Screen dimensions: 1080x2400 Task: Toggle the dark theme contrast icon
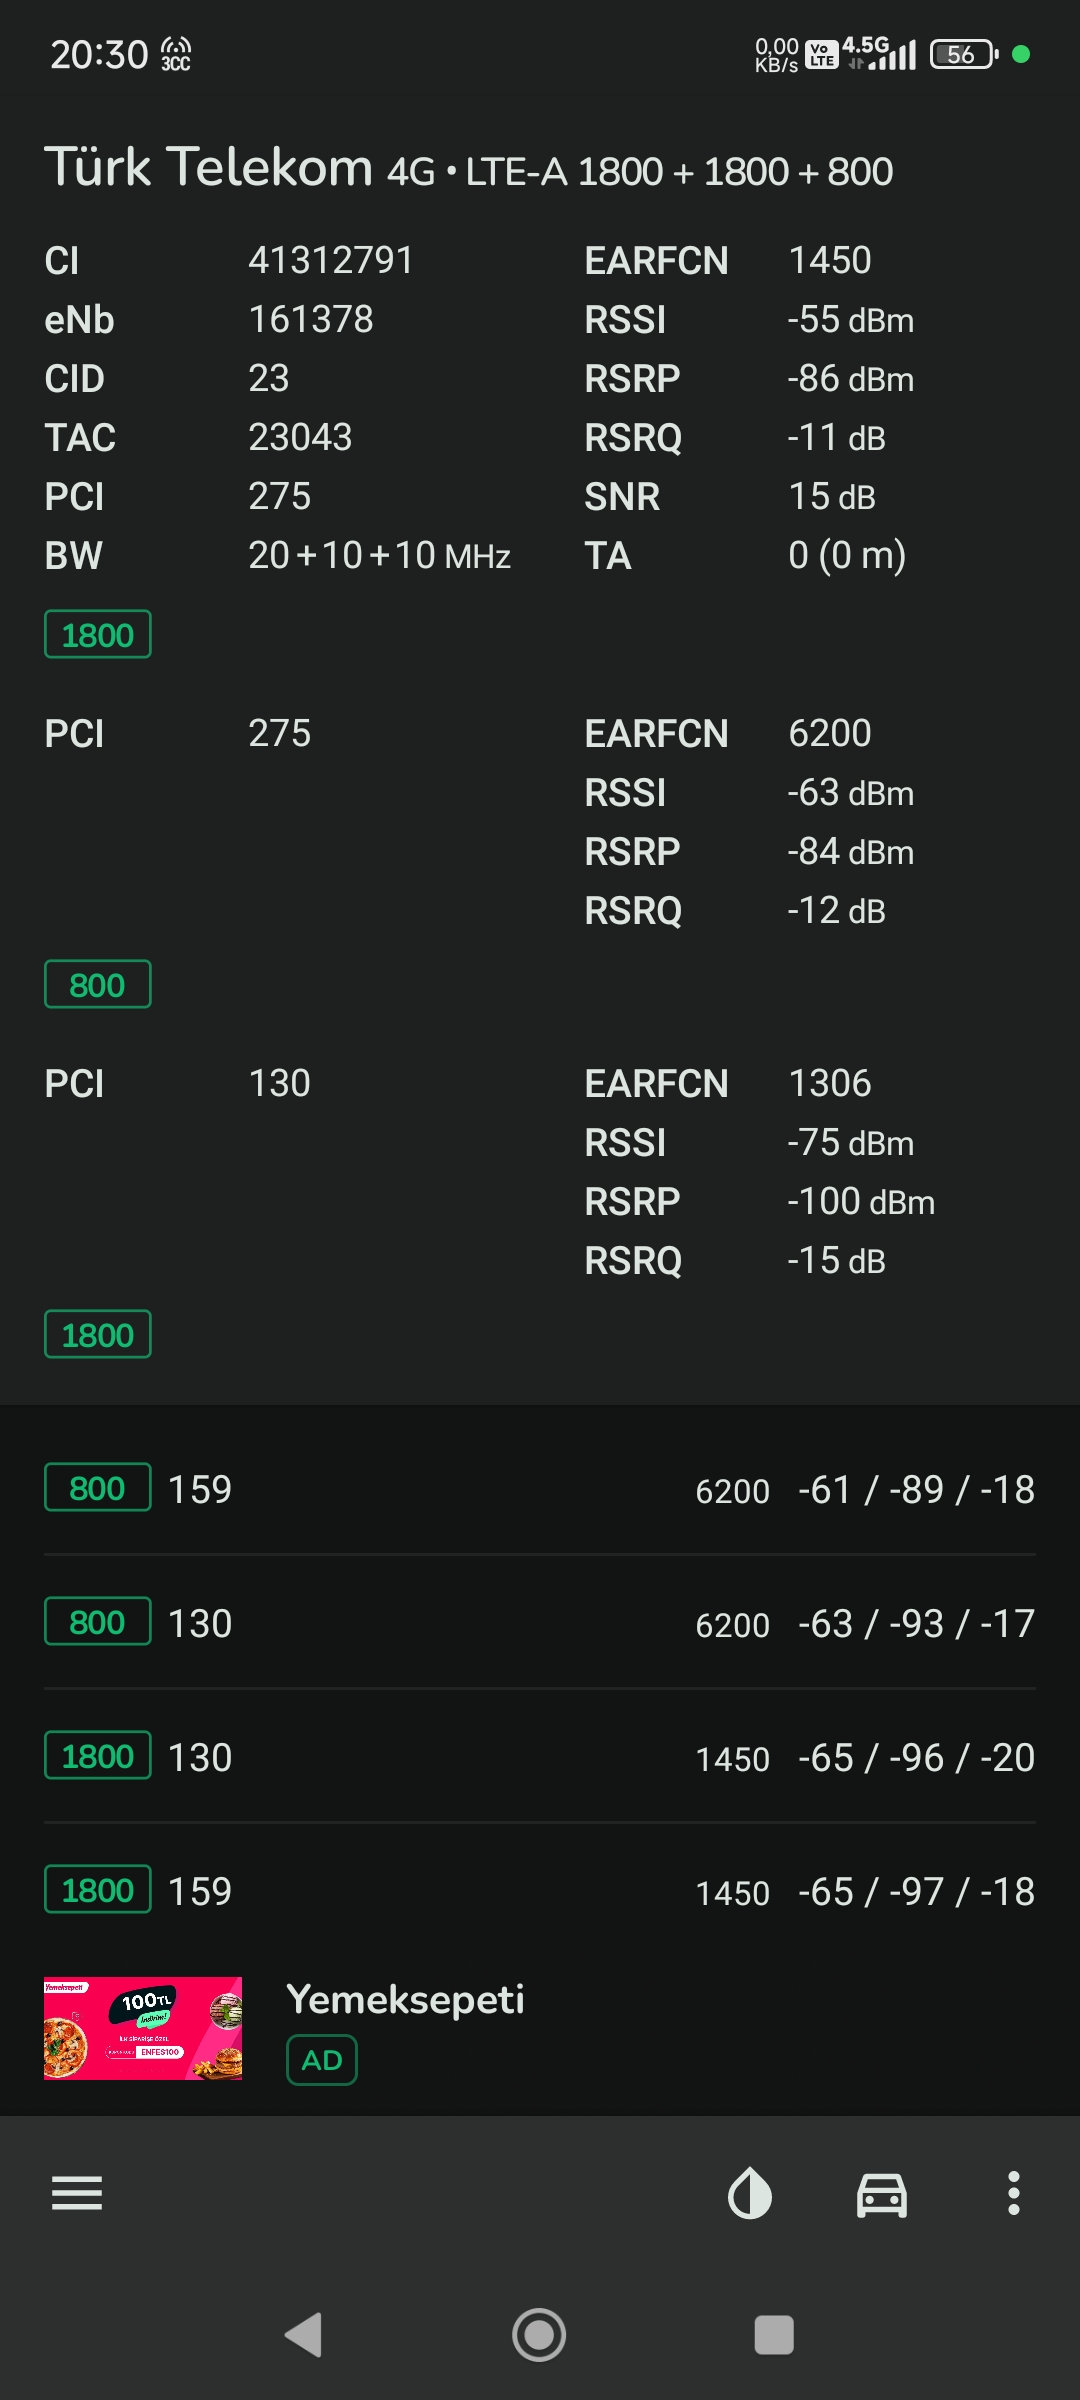(x=750, y=2193)
